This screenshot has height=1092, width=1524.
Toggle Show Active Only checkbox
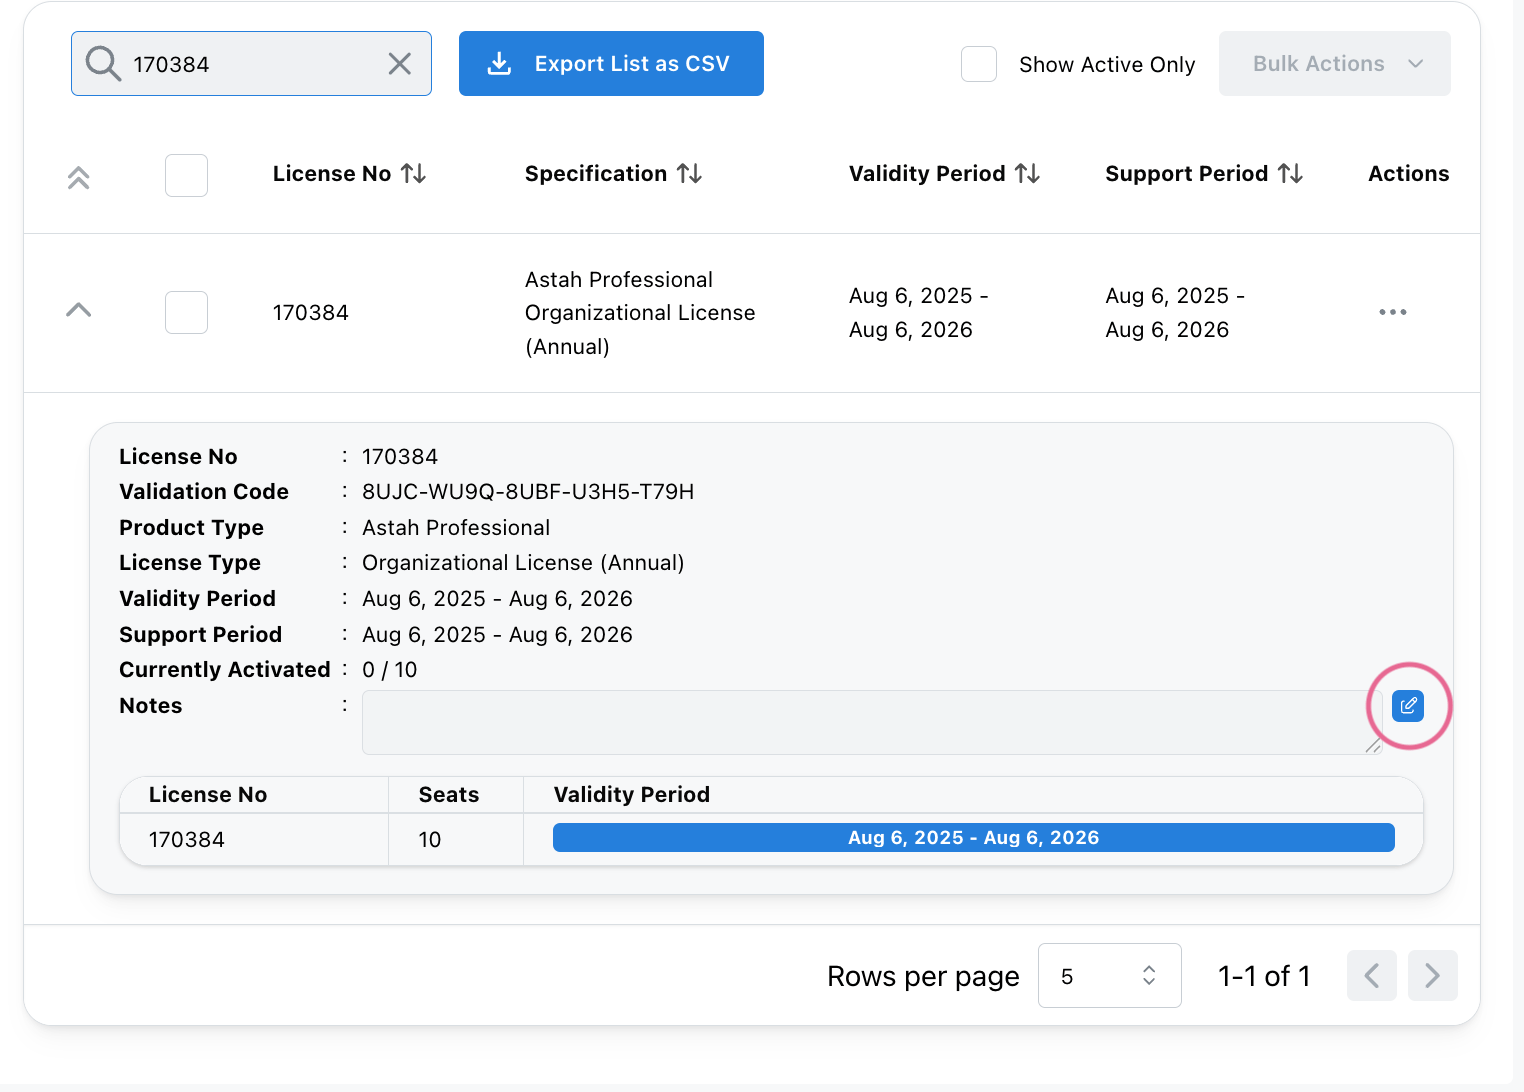coord(979,64)
